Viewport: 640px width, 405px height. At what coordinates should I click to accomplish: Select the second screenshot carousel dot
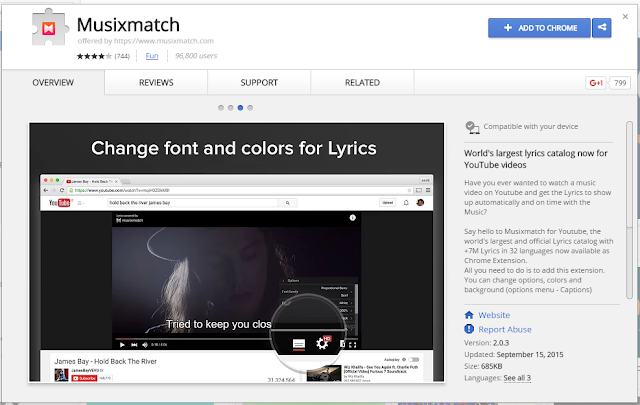(231, 108)
